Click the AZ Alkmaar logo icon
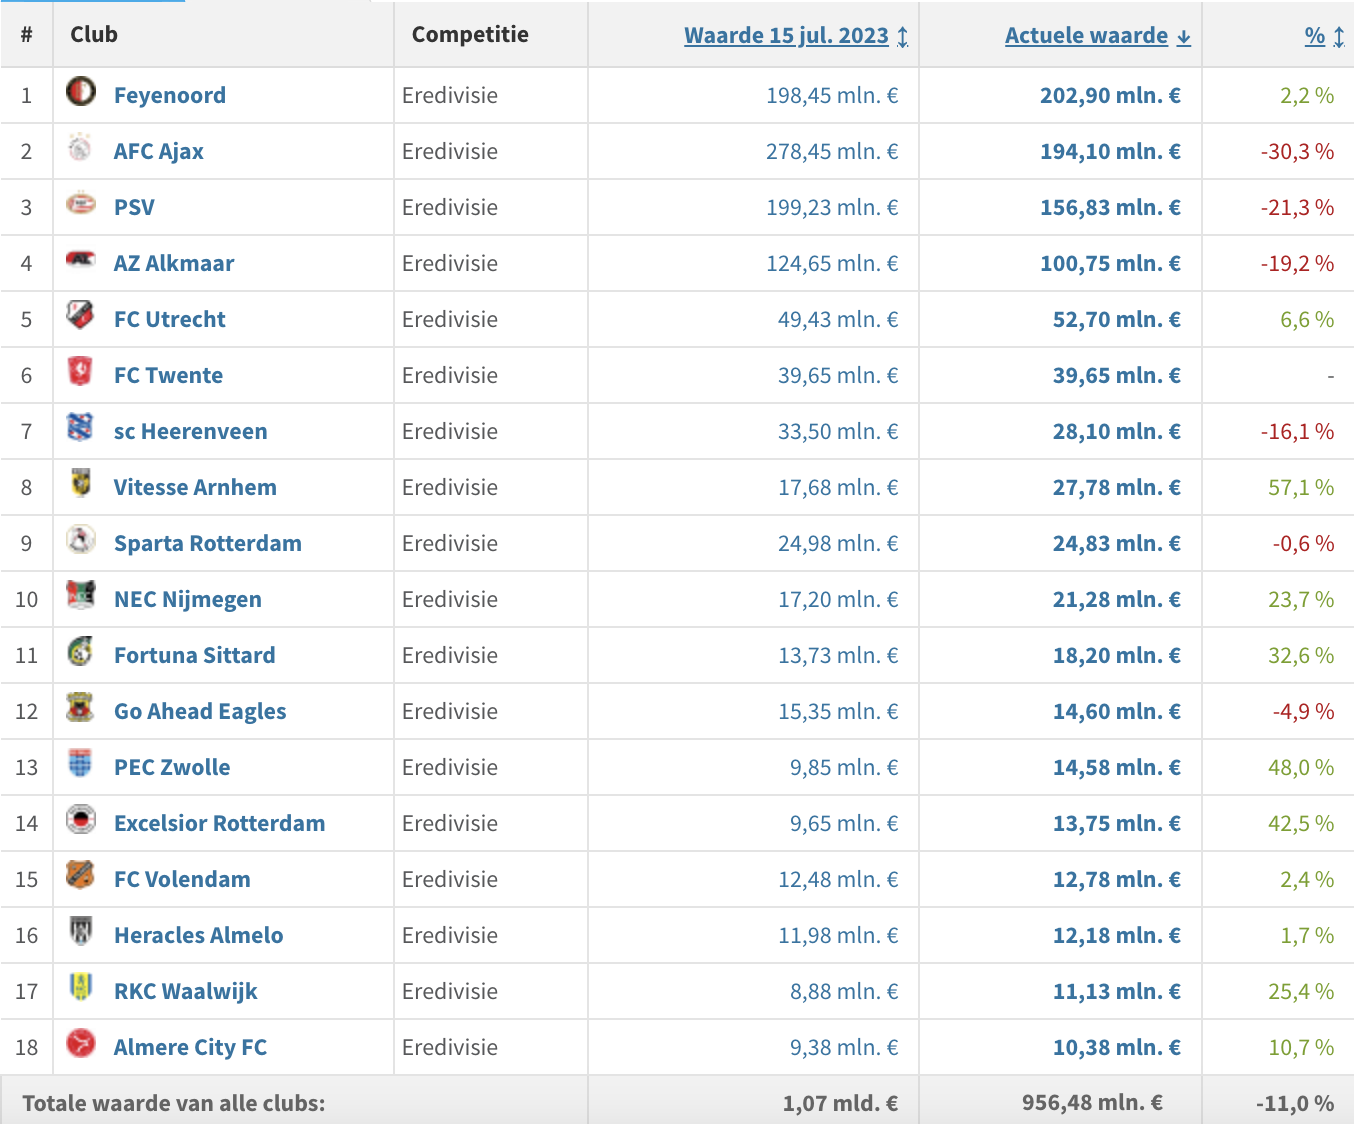The height and width of the screenshot is (1124, 1354). pos(80,260)
